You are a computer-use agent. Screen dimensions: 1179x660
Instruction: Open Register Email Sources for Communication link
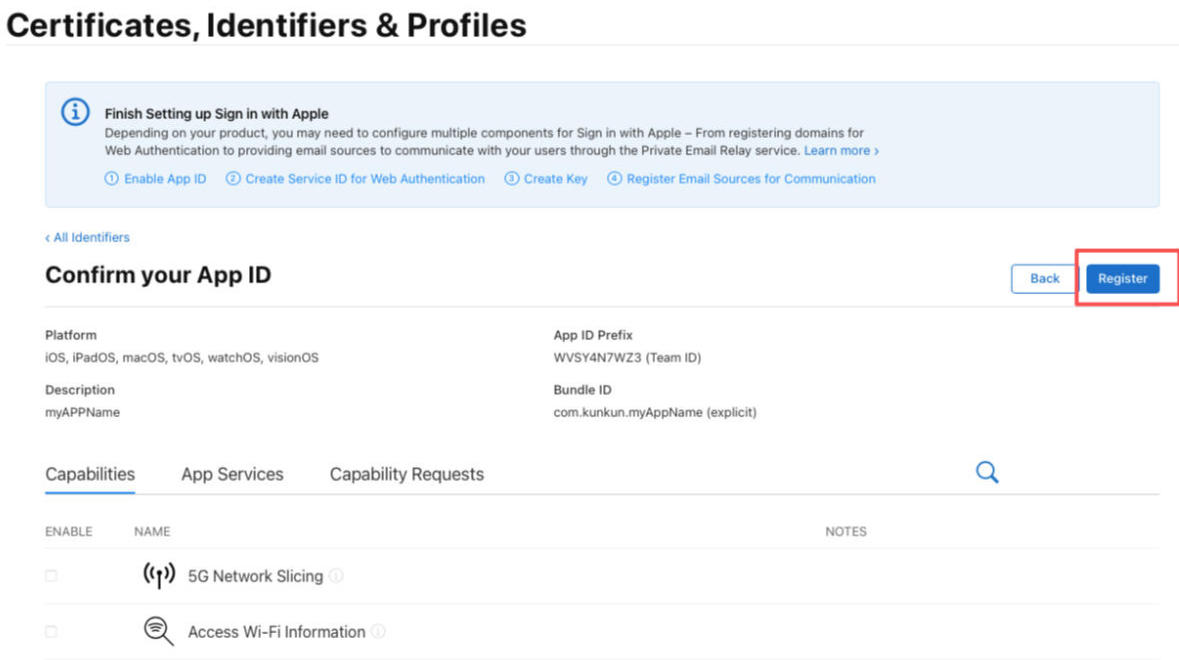(741, 179)
